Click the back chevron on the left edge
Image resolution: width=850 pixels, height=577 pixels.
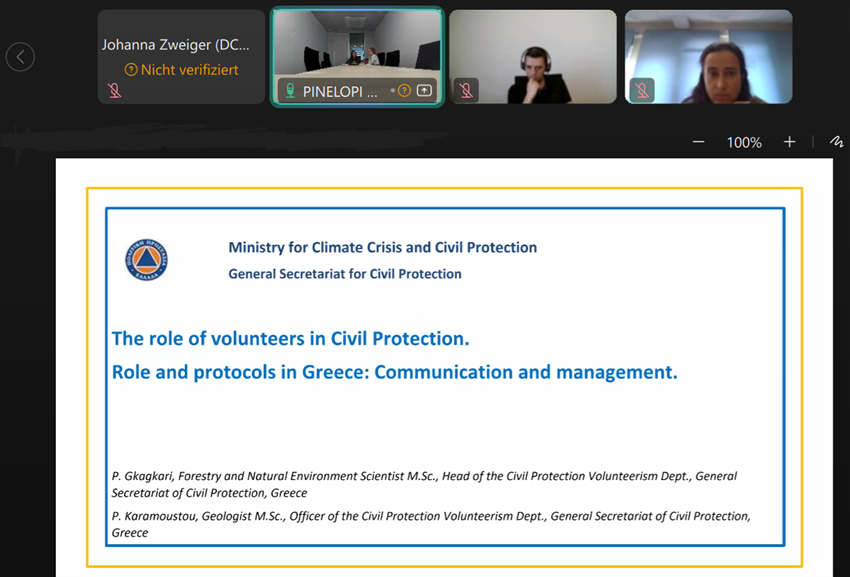pos(20,56)
